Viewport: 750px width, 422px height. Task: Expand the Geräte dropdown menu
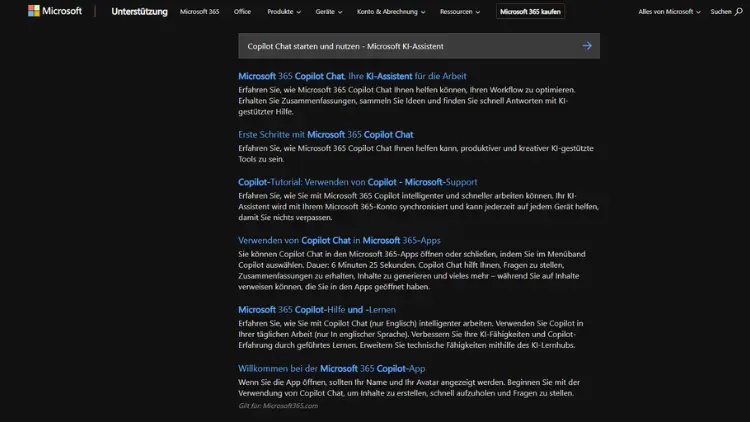coord(329,11)
